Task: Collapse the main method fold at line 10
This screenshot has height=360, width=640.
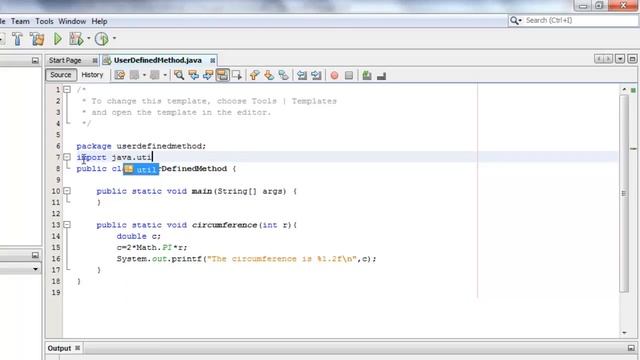Action: tap(67, 191)
